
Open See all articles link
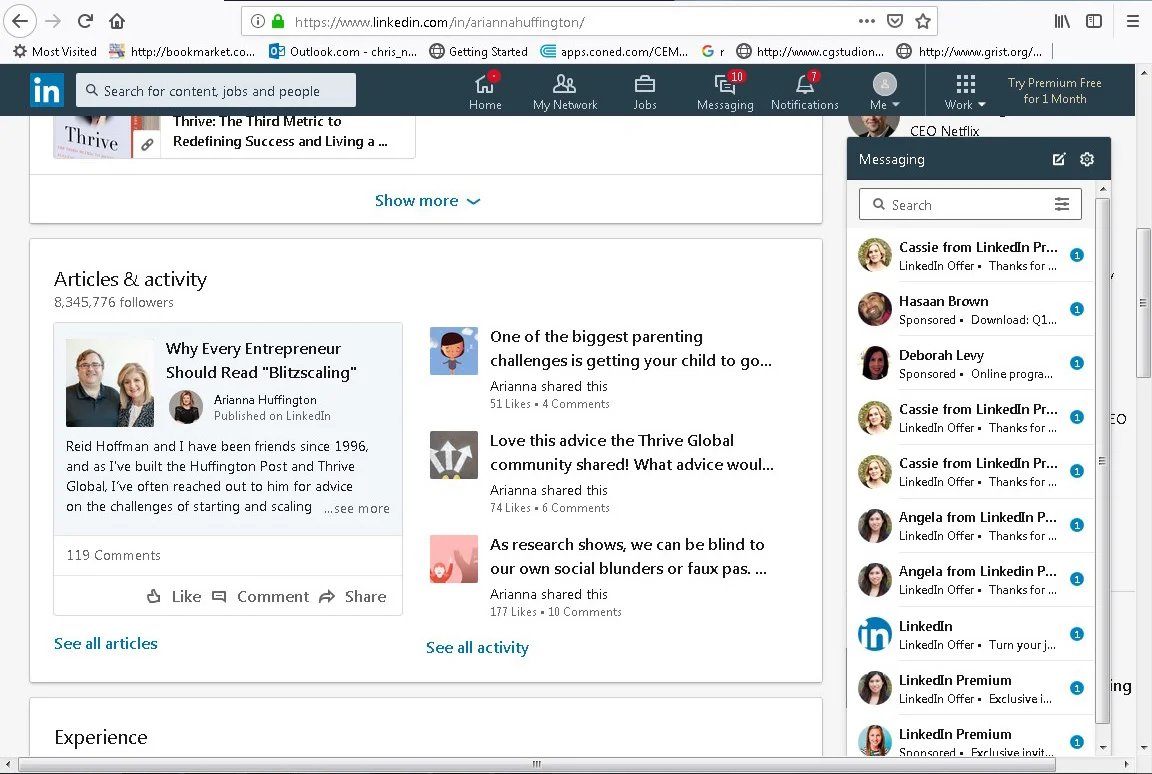106,643
